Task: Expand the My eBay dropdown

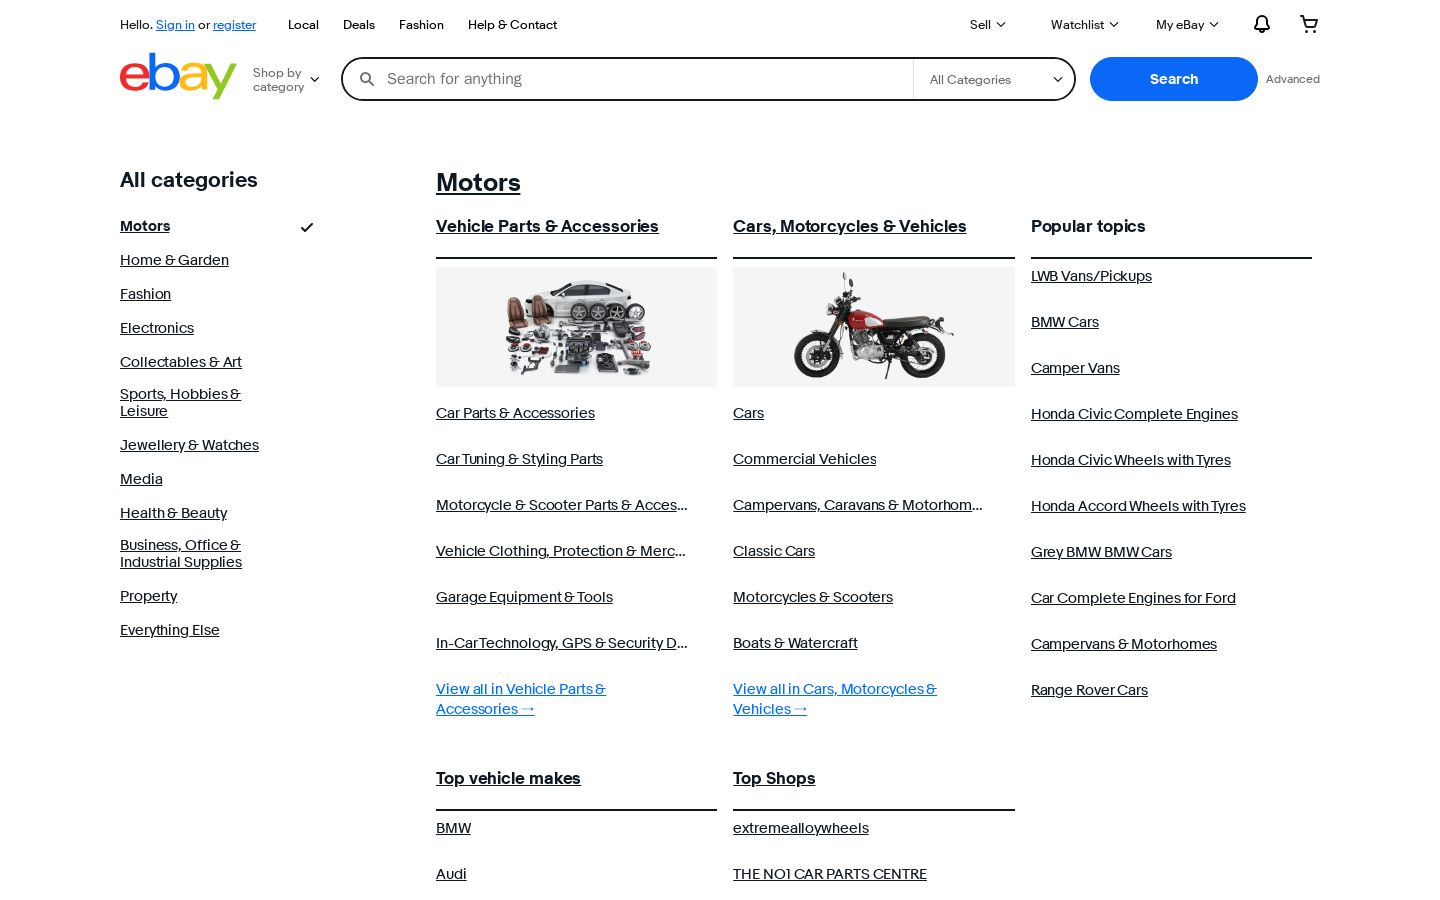Action: click(1187, 25)
